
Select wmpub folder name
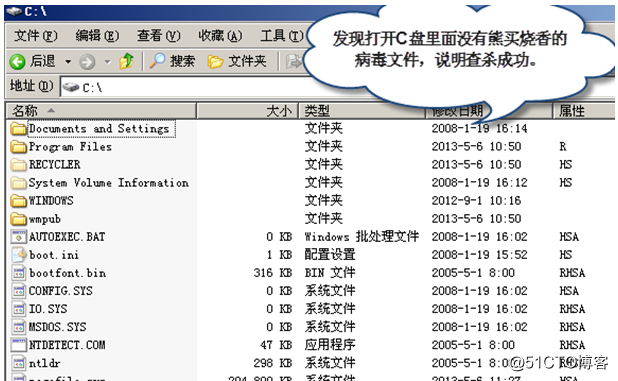point(45,219)
